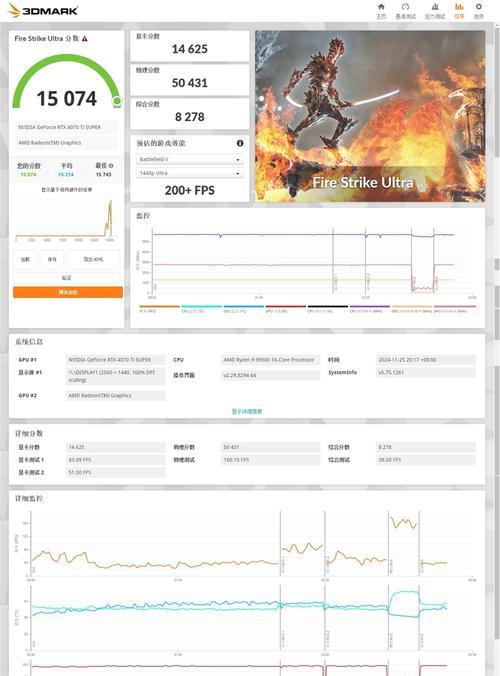This screenshot has height=676, width=500.
Task: Toggle the turquoise CPU temperature legend swatch
Action: coord(201,308)
